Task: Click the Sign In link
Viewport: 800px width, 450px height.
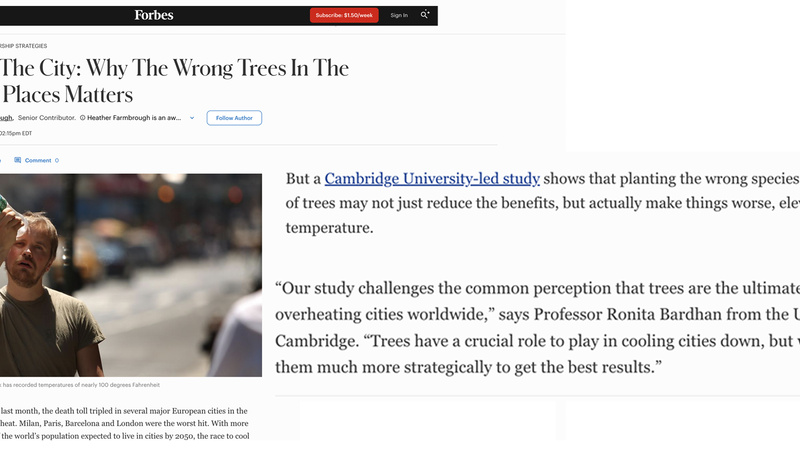Action: (399, 15)
